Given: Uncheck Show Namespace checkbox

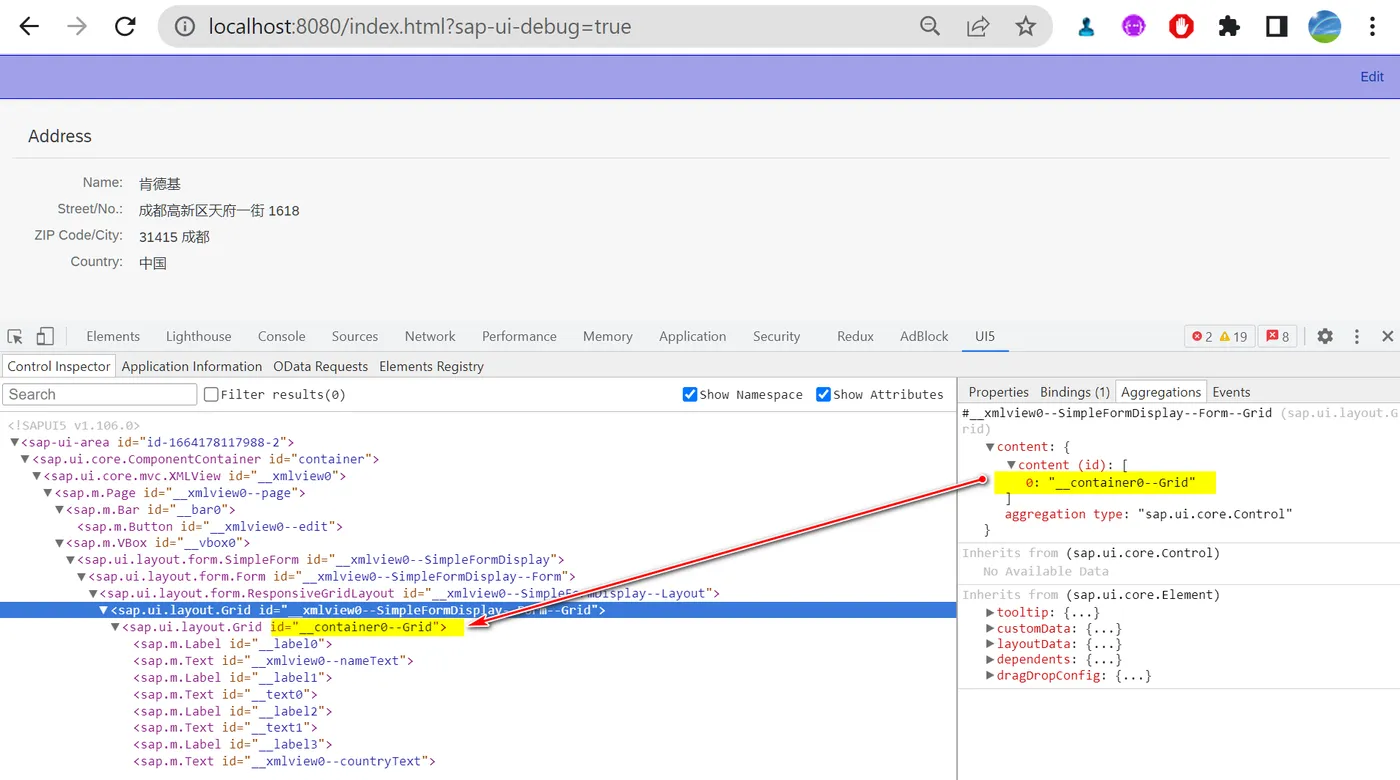Looking at the screenshot, I should [689, 394].
